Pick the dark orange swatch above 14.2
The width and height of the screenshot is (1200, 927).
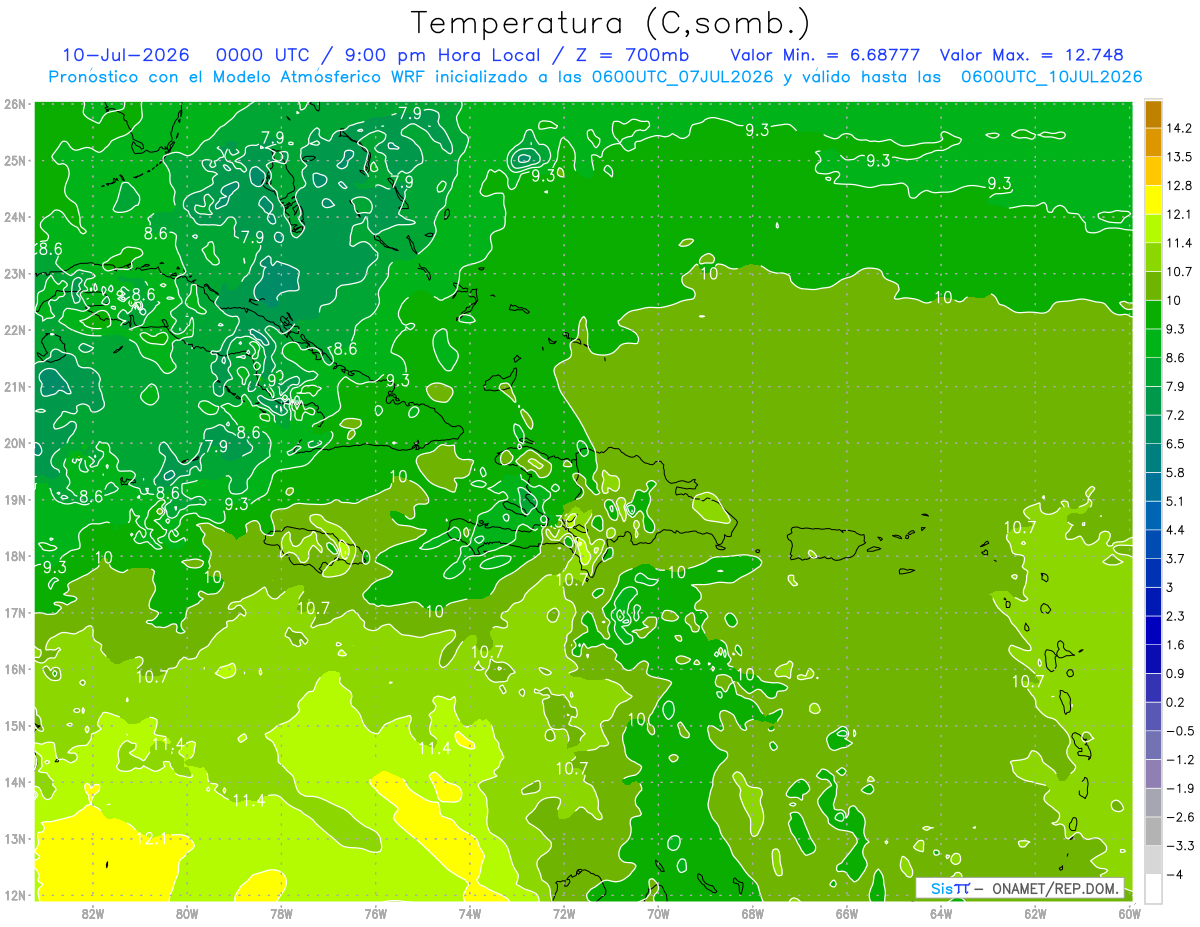1153,114
